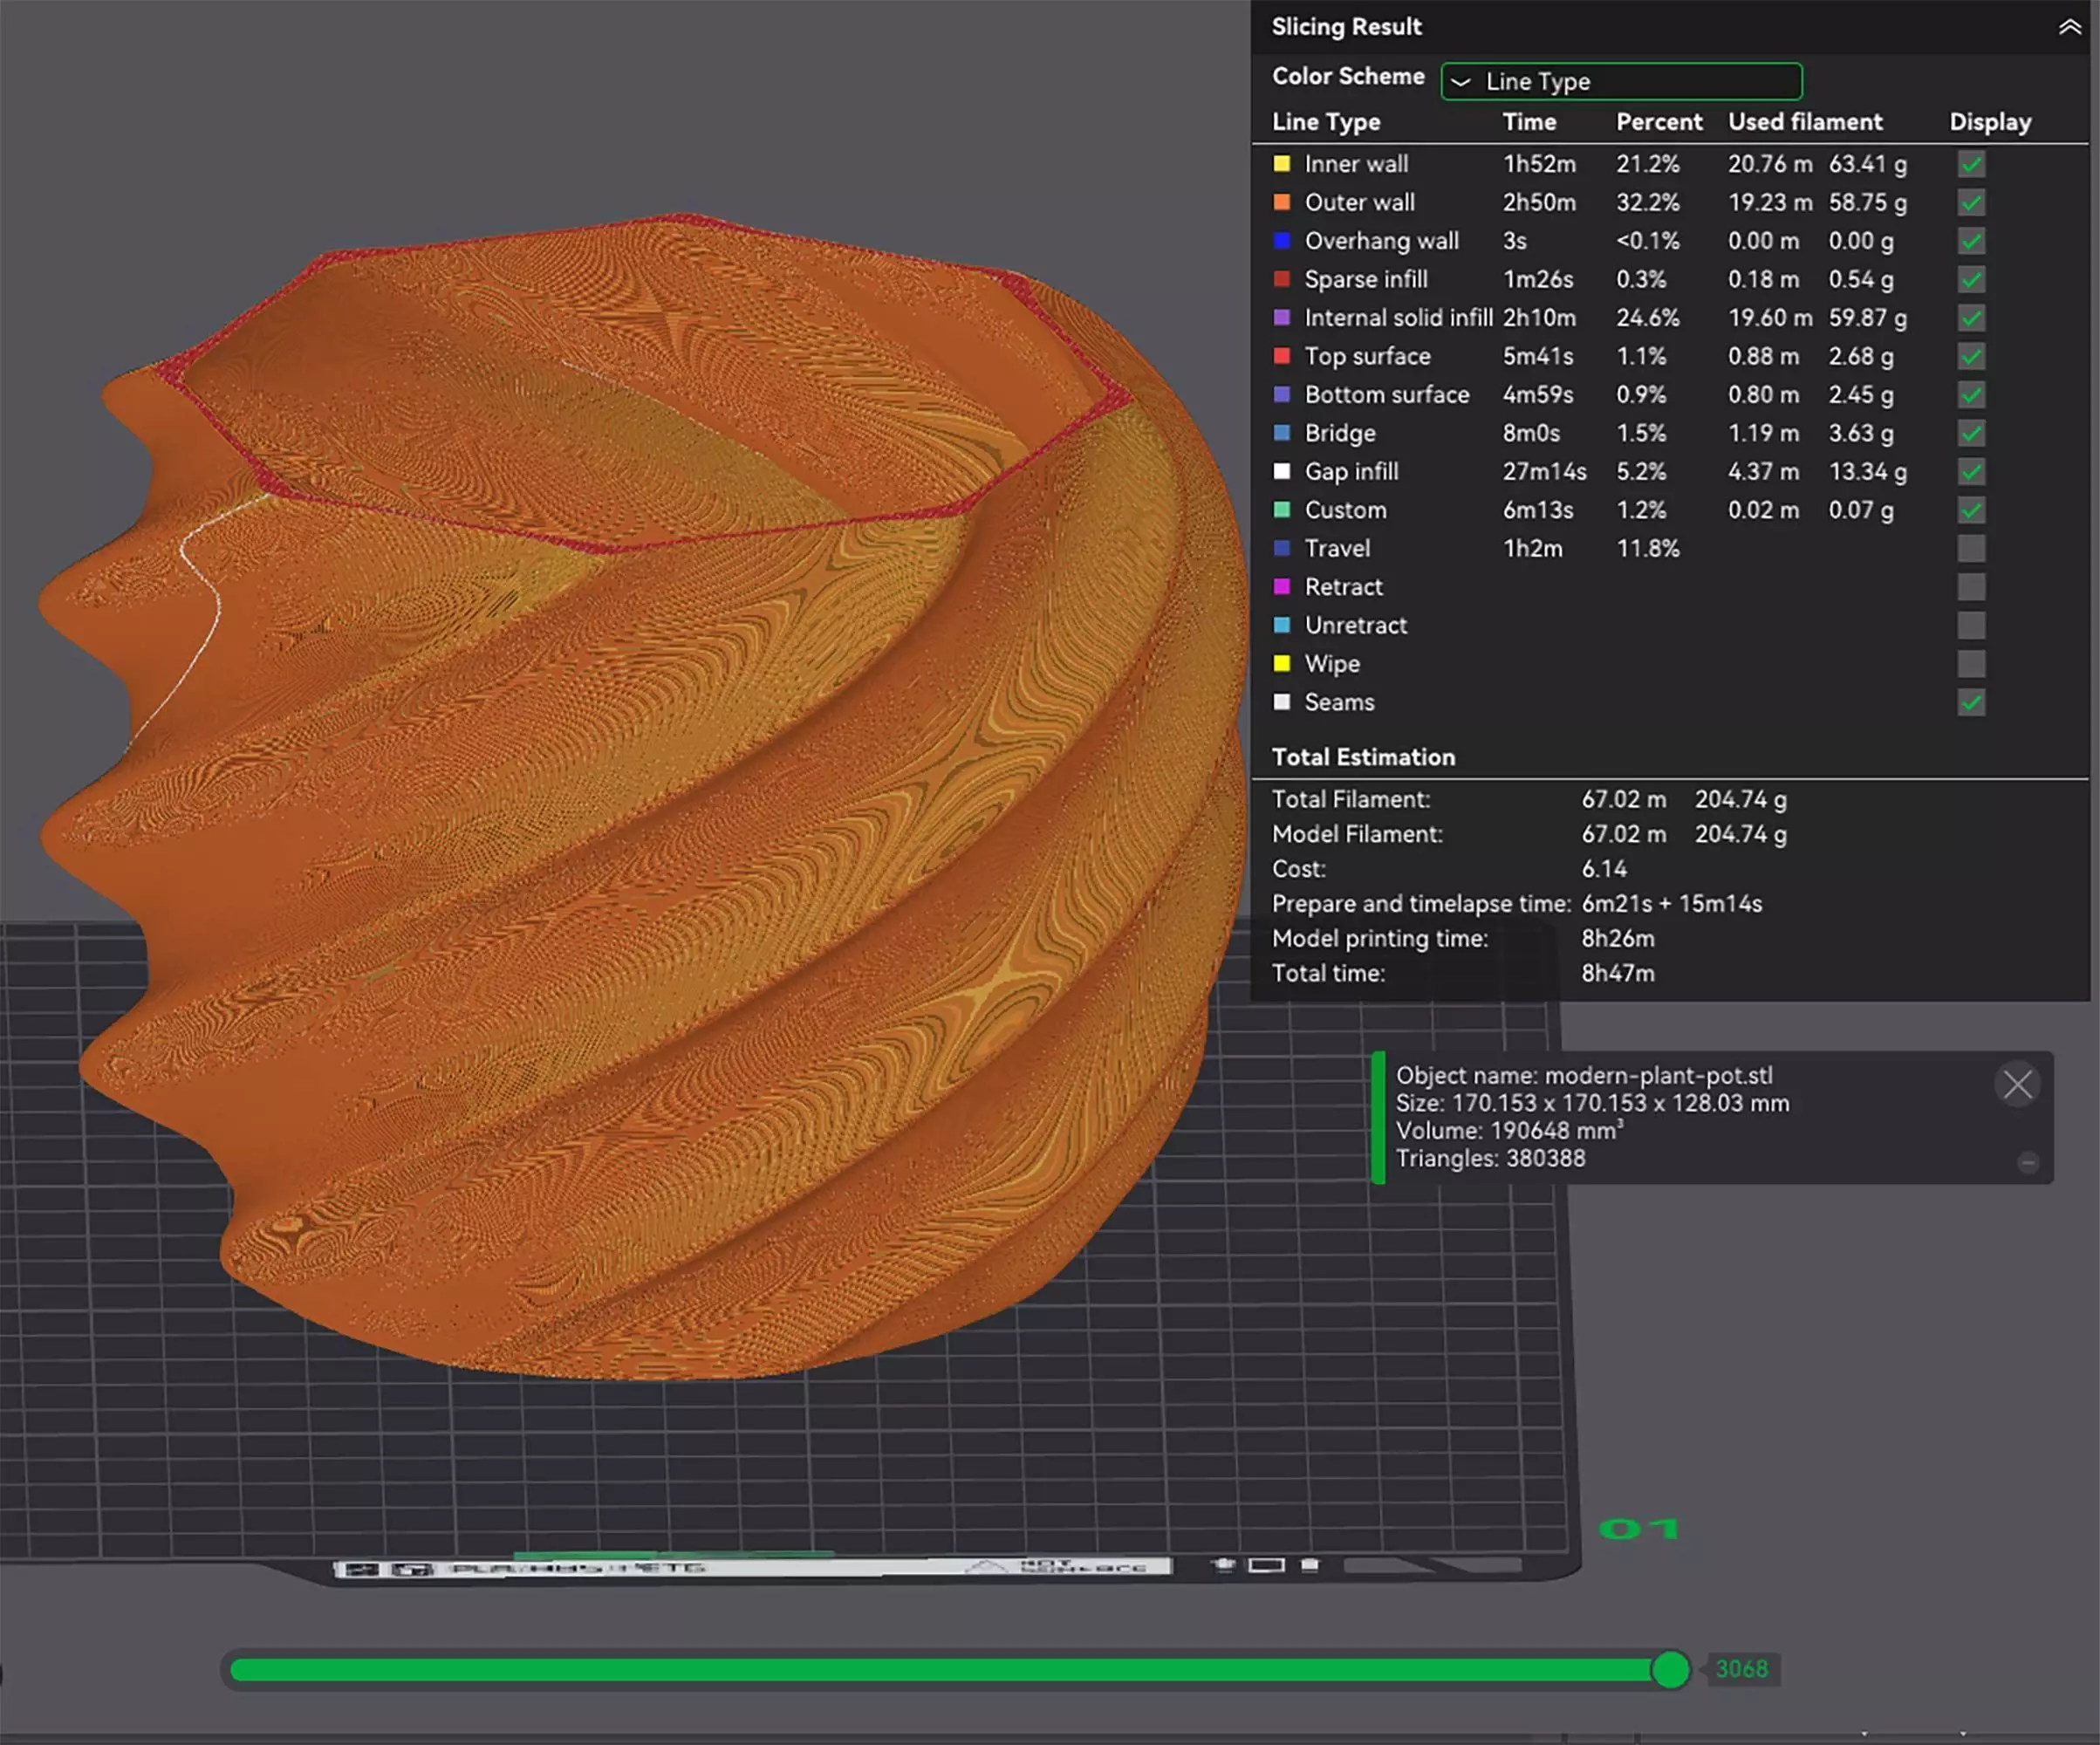Toggle Bottom surface display checkbox

tap(1971, 395)
